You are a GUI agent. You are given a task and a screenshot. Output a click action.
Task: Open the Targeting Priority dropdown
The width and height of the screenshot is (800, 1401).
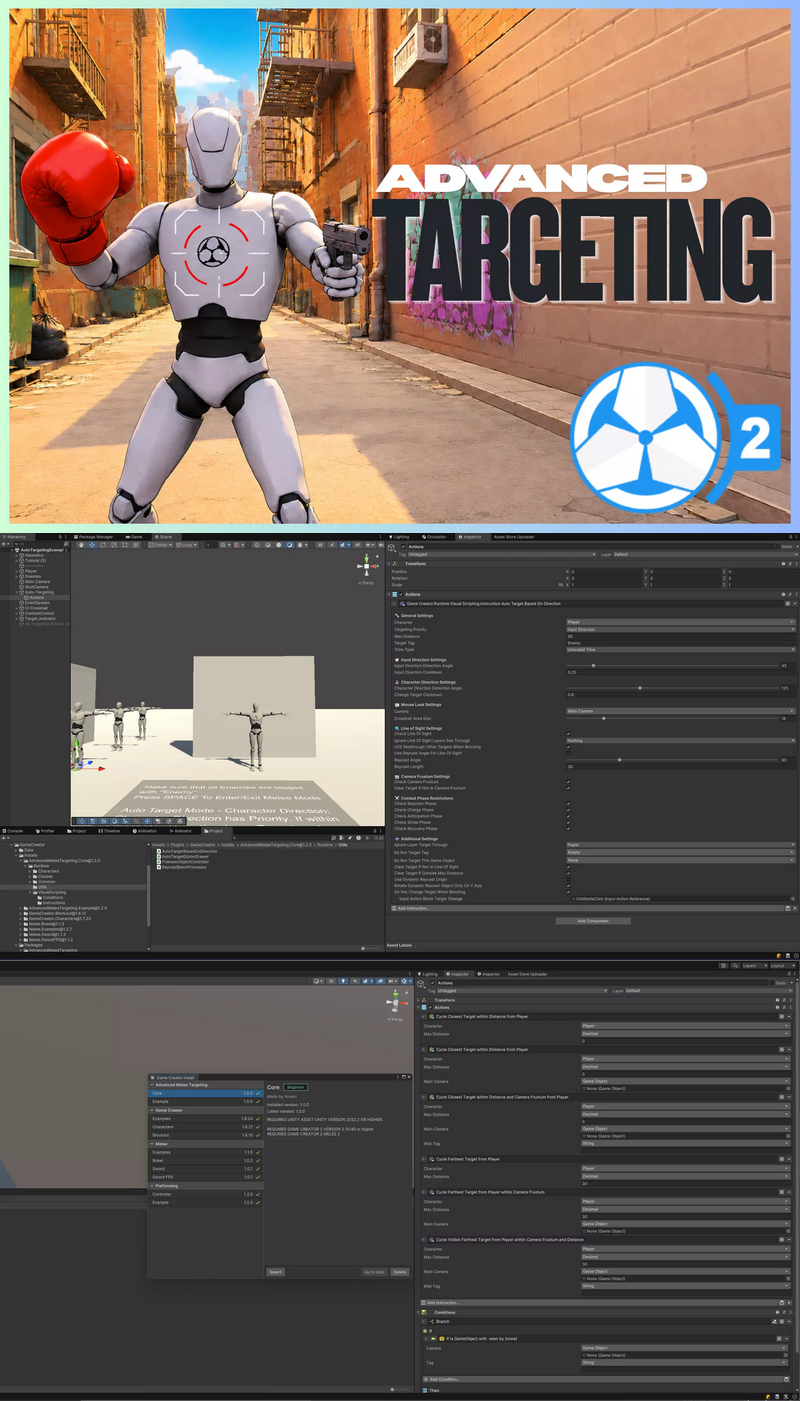681,629
